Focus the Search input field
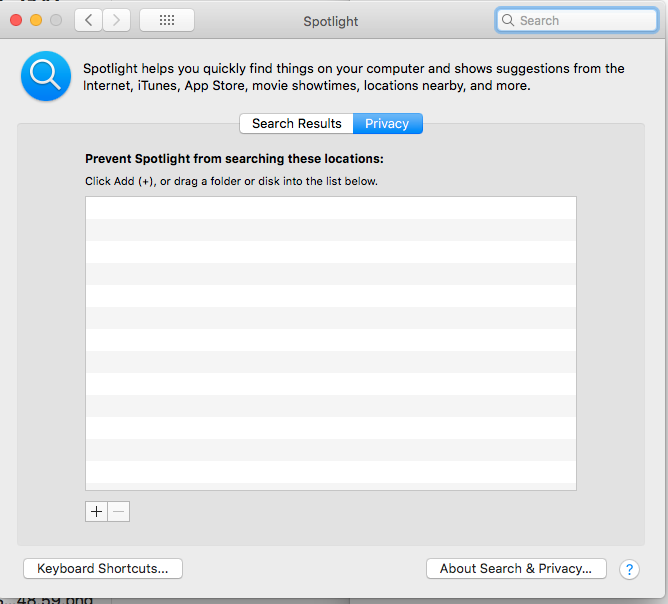 pos(577,20)
